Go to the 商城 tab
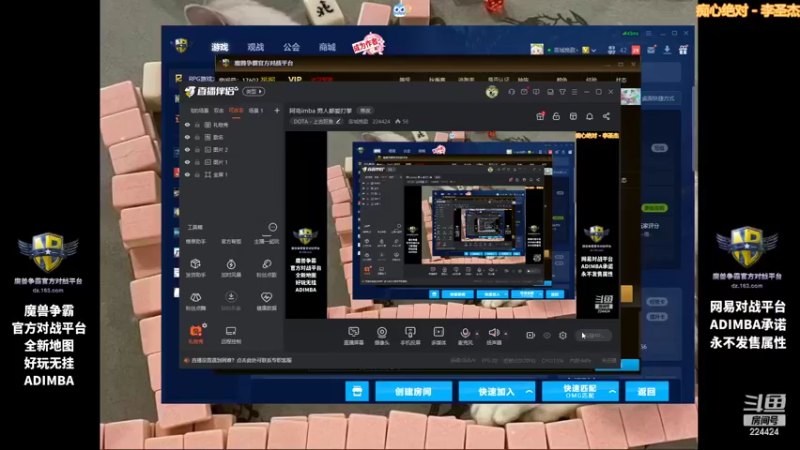800x450 pixels. (327, 47)
